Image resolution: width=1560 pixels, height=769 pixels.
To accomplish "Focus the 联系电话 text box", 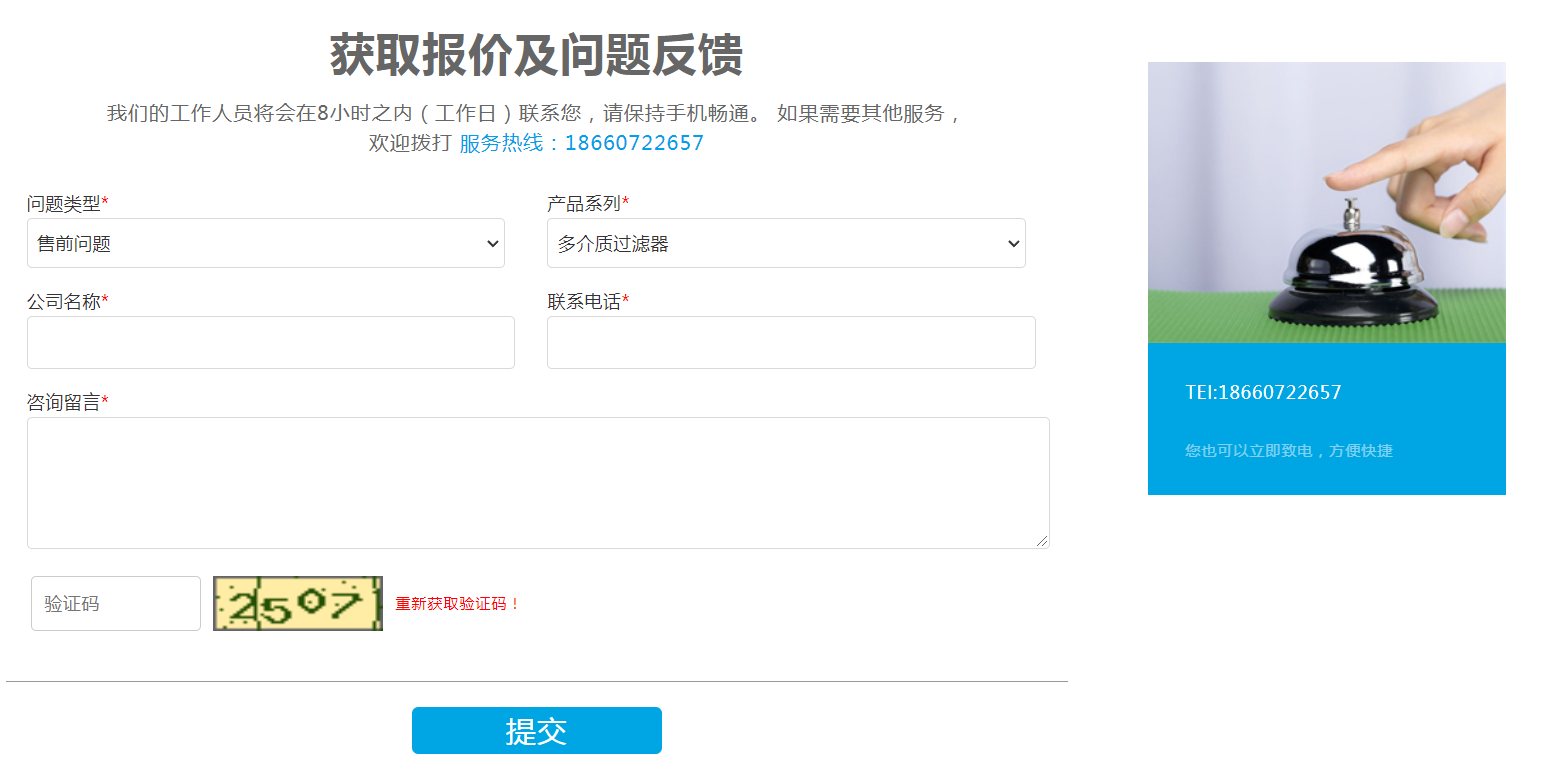I will click(790, 342).
